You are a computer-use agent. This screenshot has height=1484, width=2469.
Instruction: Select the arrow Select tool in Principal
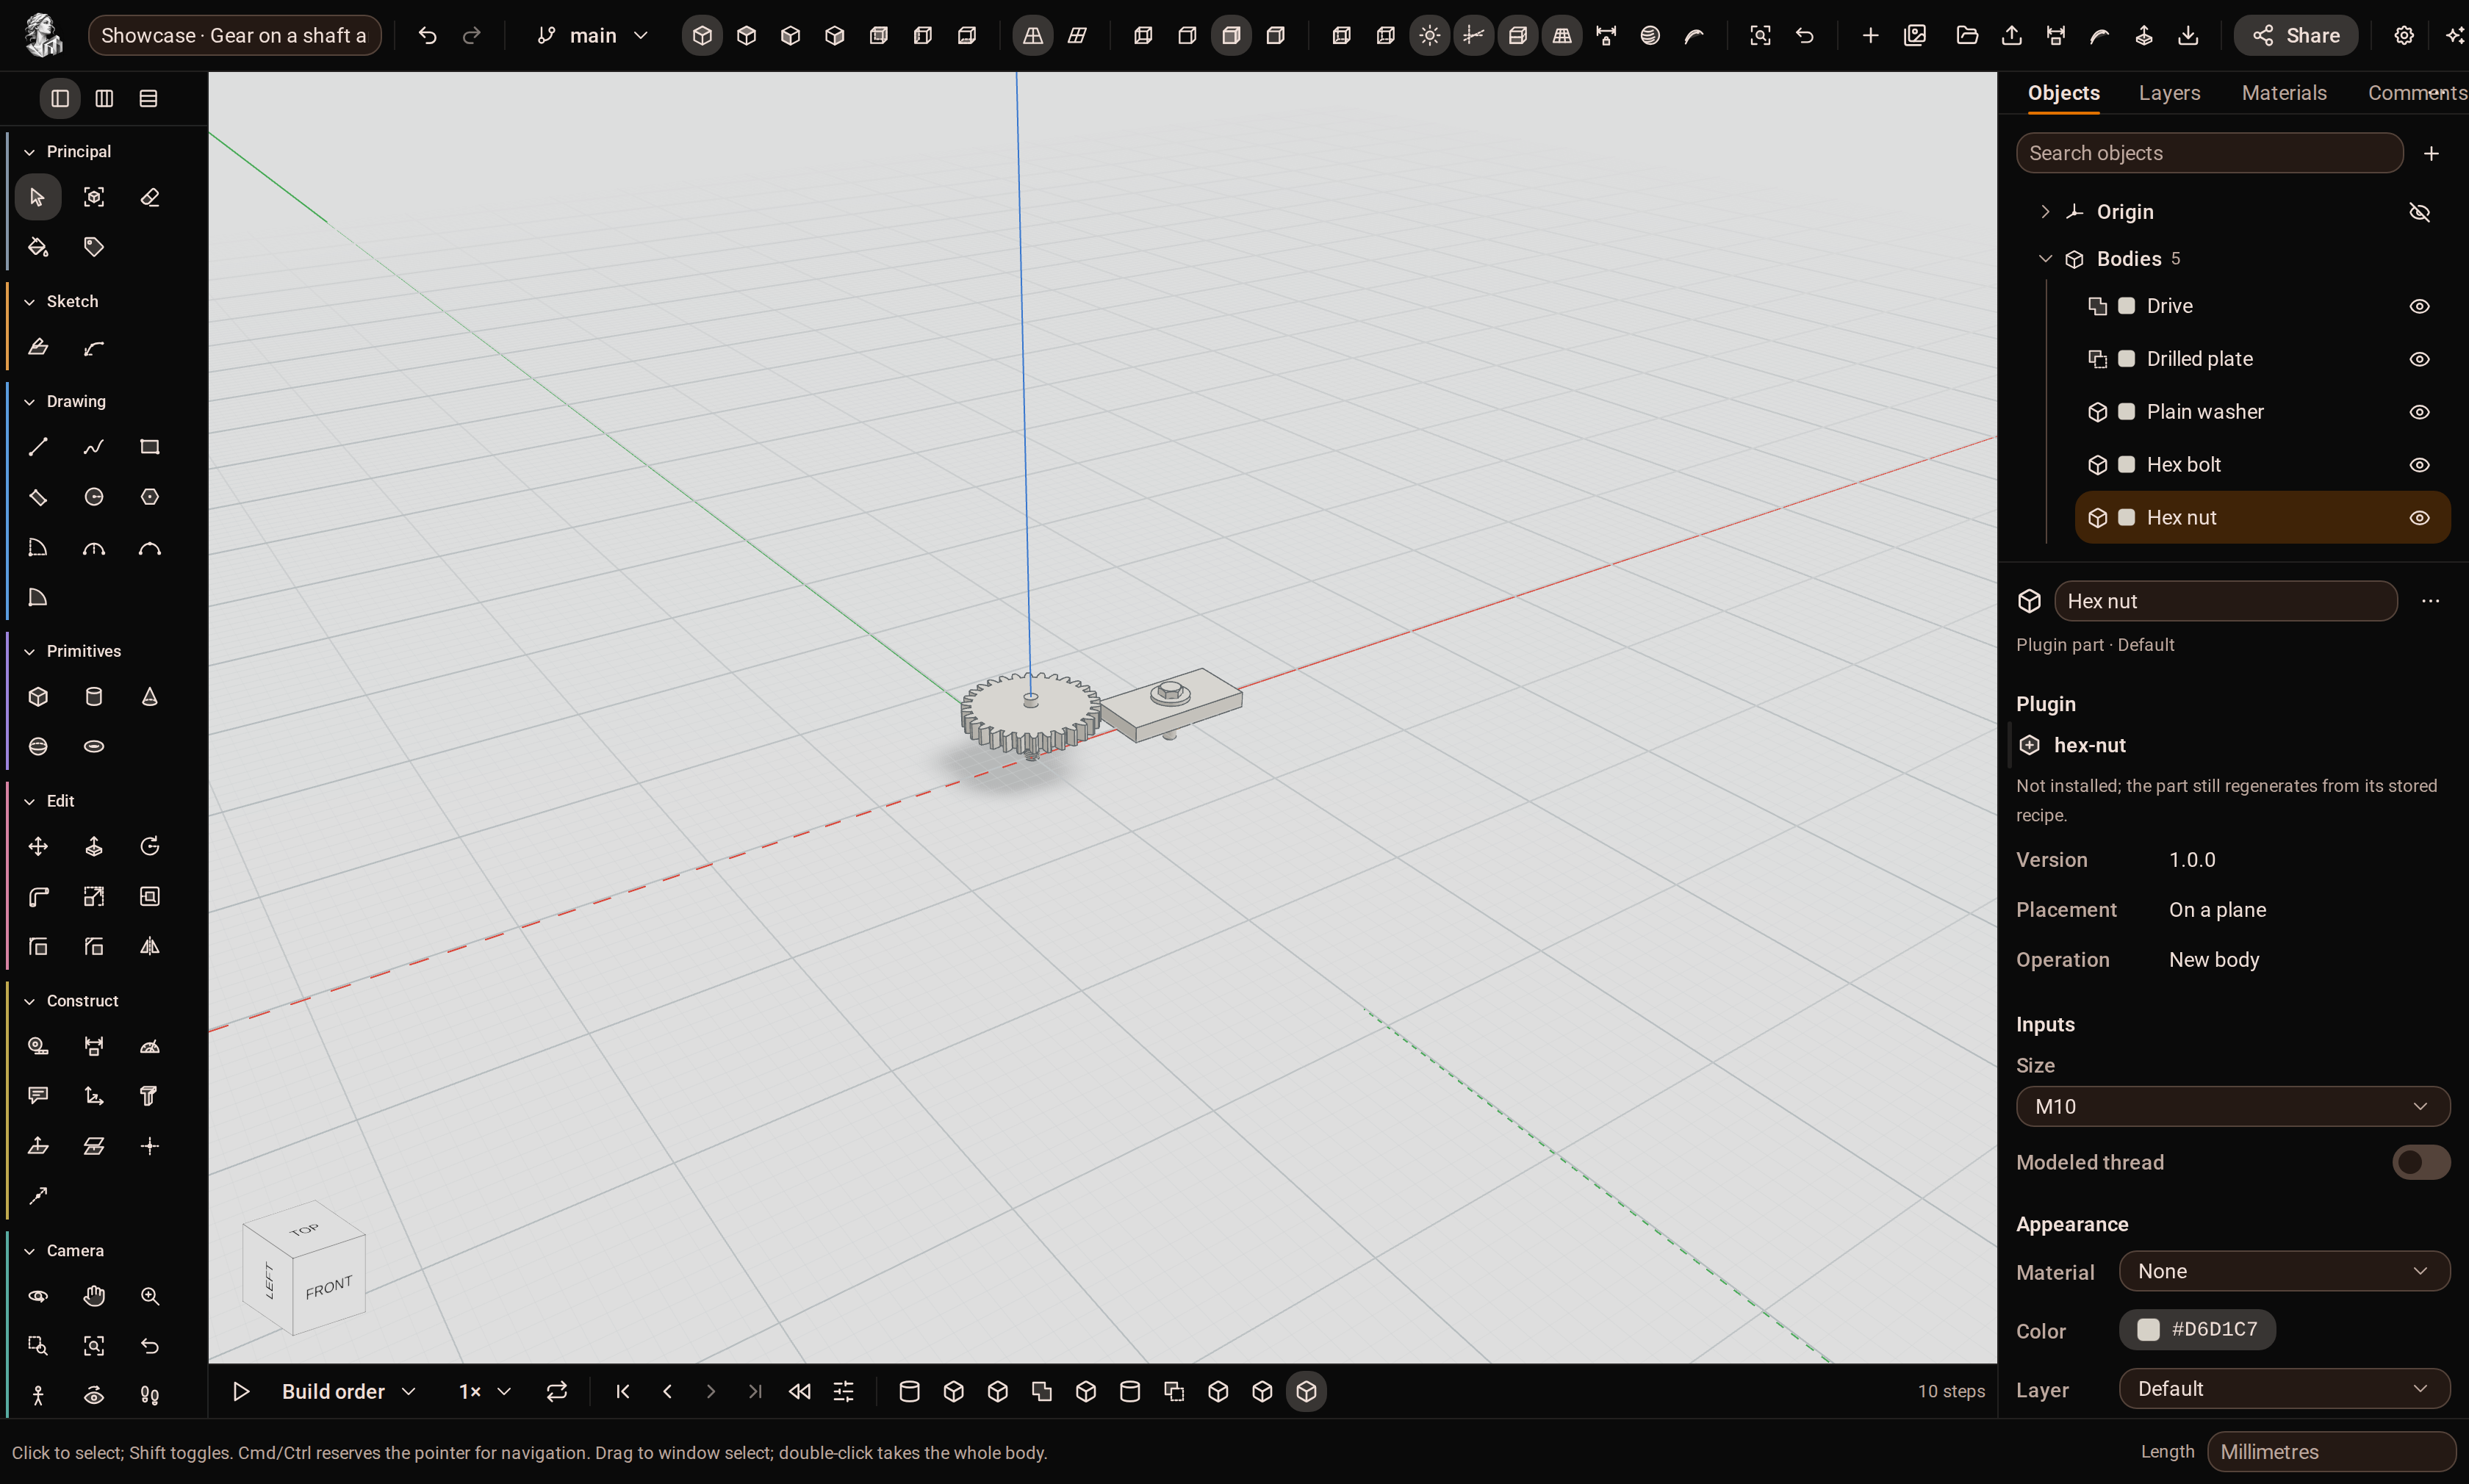[38, 197]
